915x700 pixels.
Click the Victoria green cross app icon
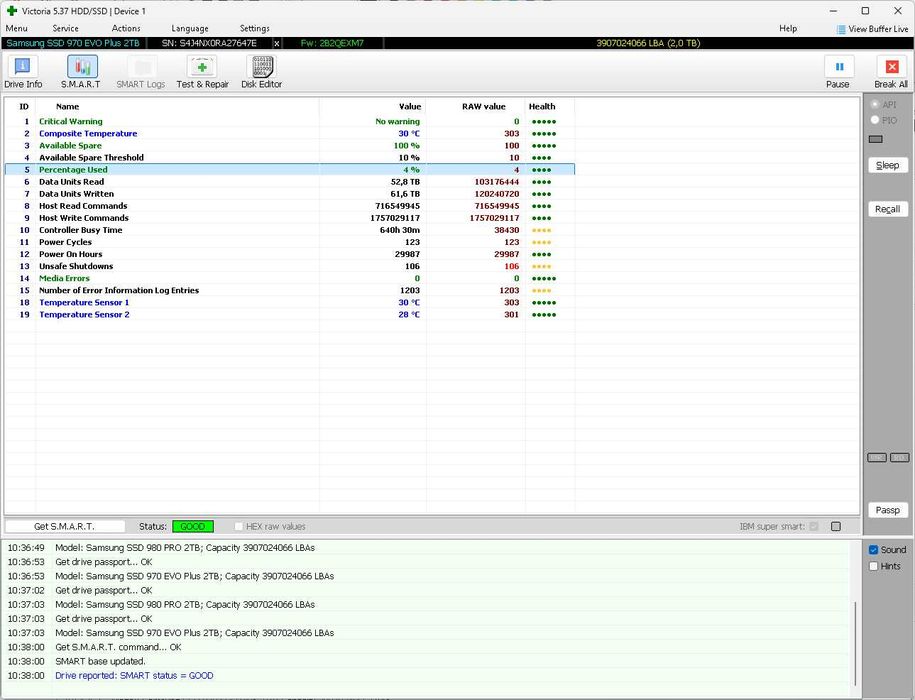(x=12, y=11)
